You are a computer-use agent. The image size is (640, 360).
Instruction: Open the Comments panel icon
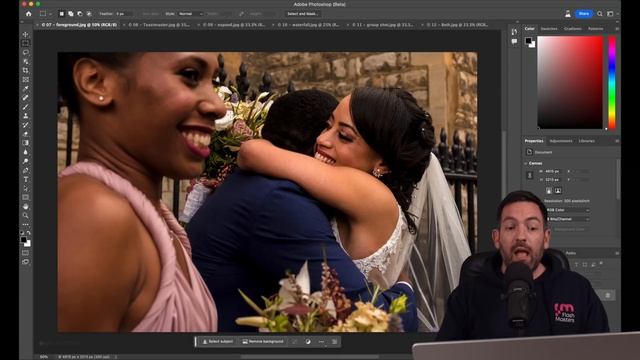[514, 41]
